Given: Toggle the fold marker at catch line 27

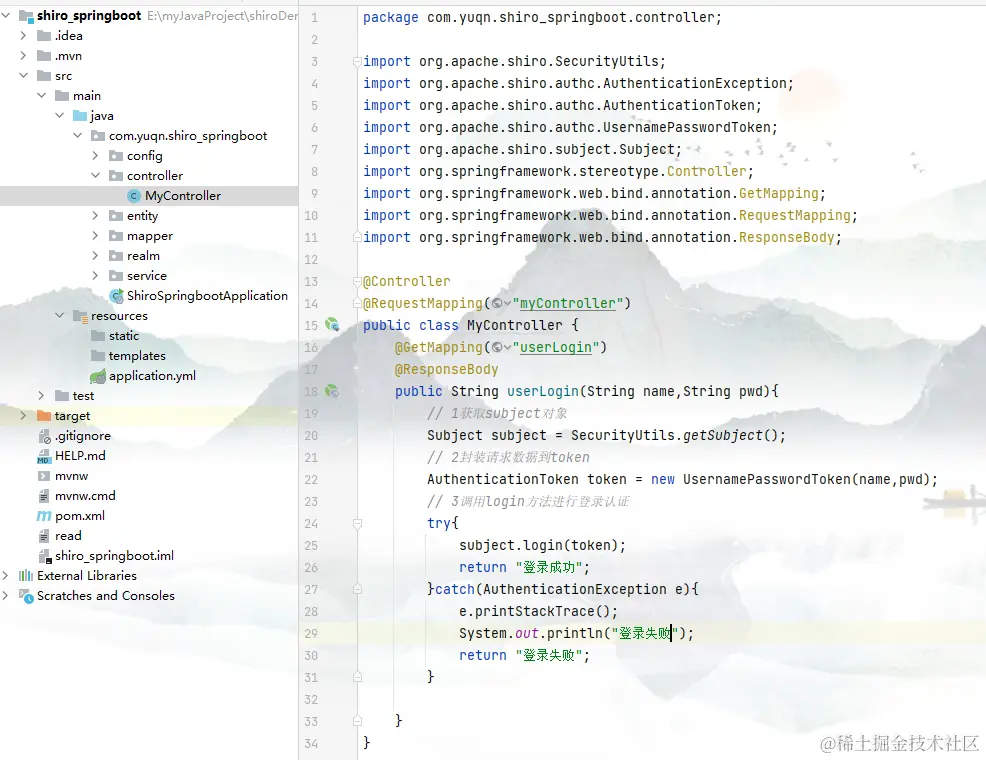Looking at the screenshot, I should click(x=357, y=589).
